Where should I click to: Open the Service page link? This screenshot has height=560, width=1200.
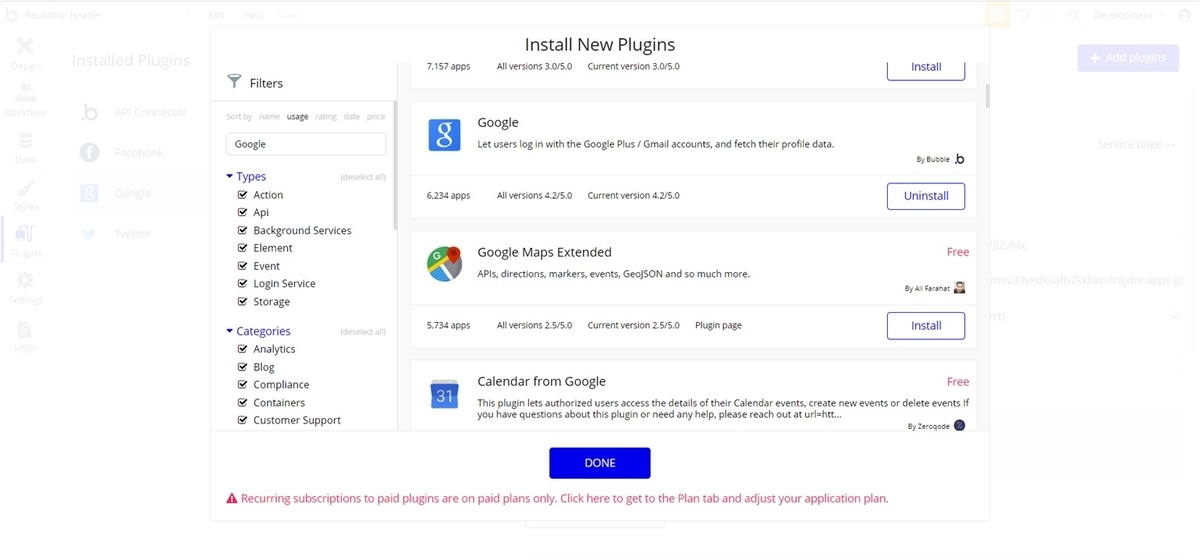[1136, 144]
